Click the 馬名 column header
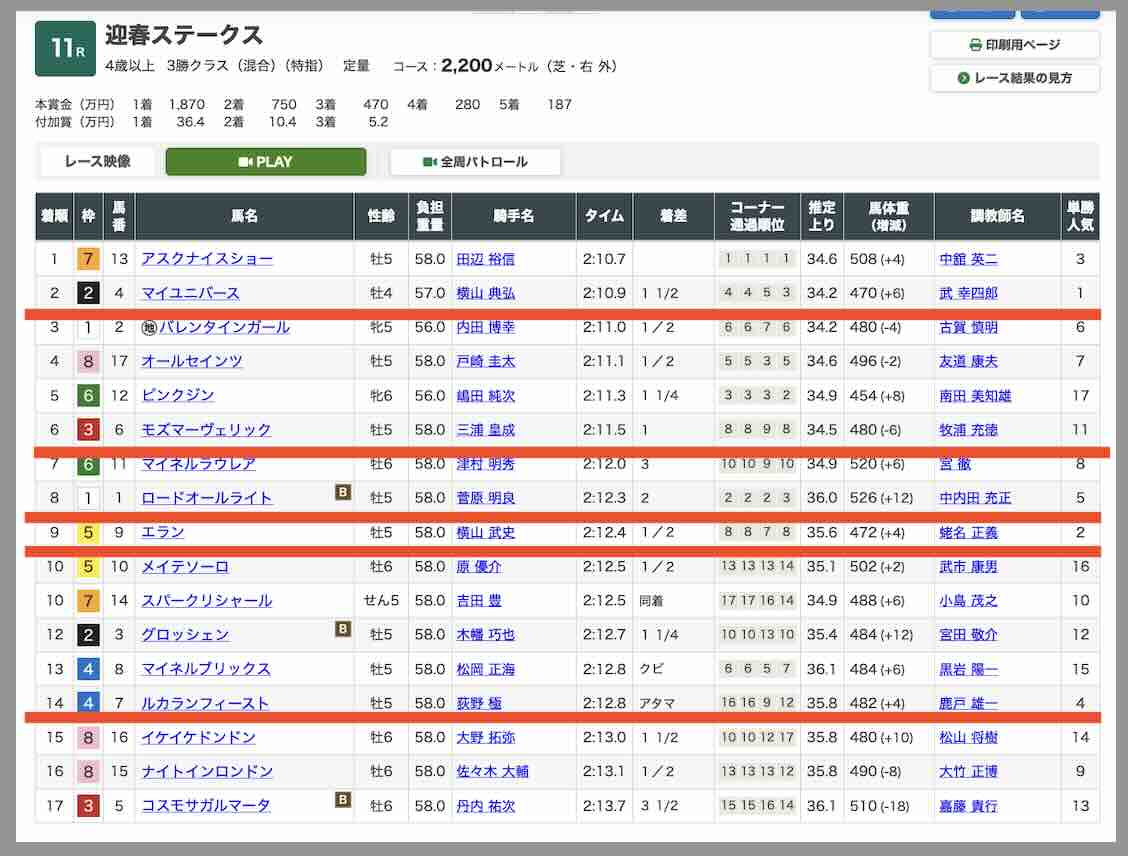This screenshot has height=856, width=1128. tap(244, 216)
